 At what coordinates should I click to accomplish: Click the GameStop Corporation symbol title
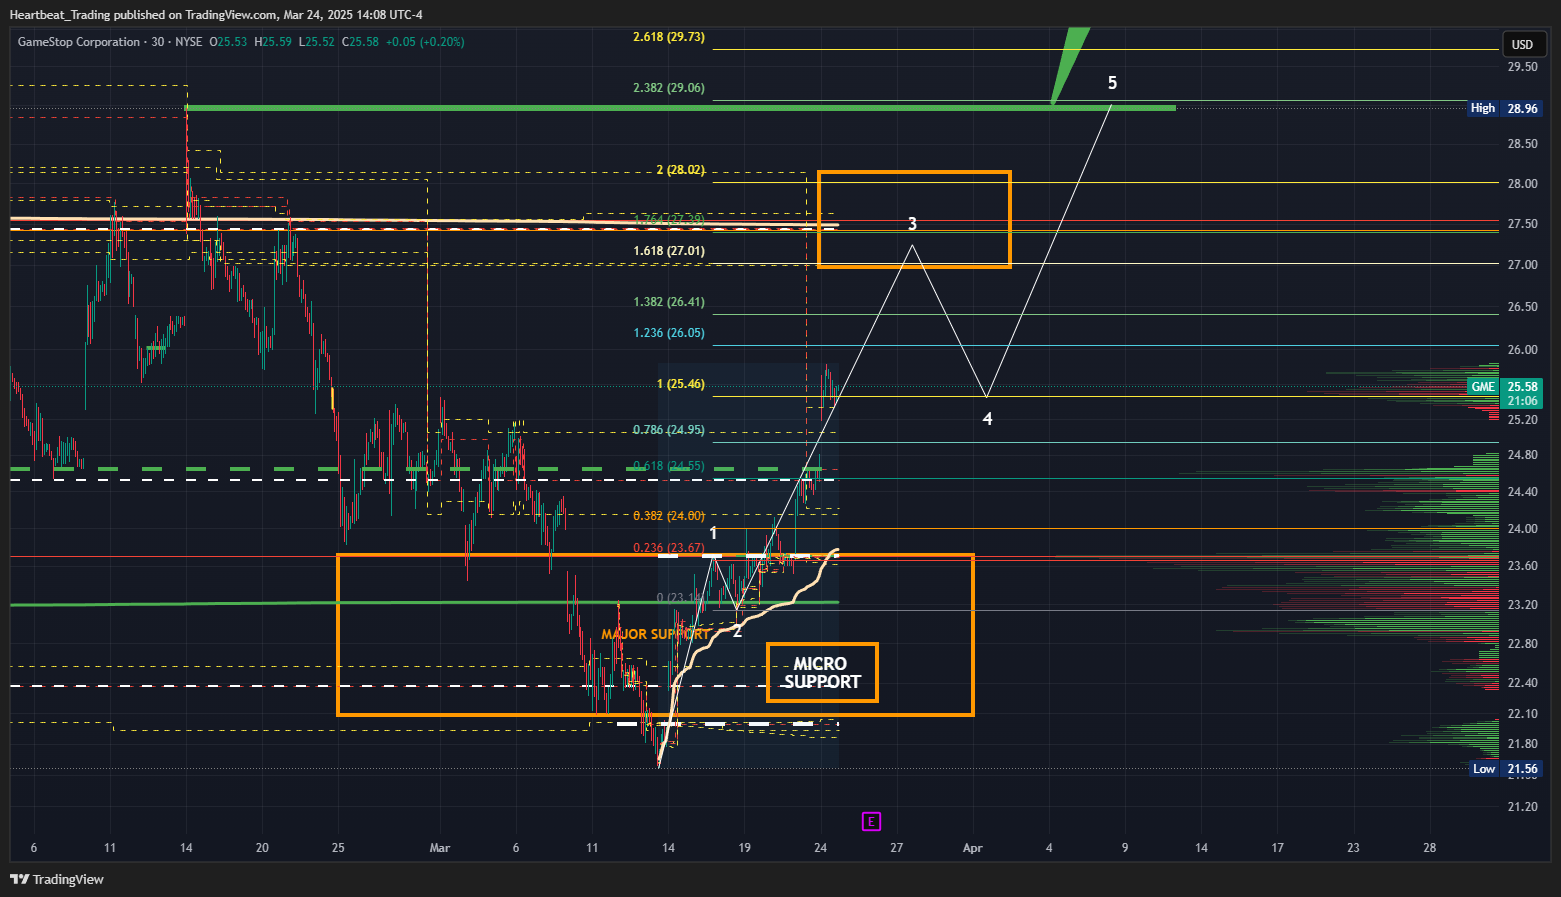(x=79, y=42)
